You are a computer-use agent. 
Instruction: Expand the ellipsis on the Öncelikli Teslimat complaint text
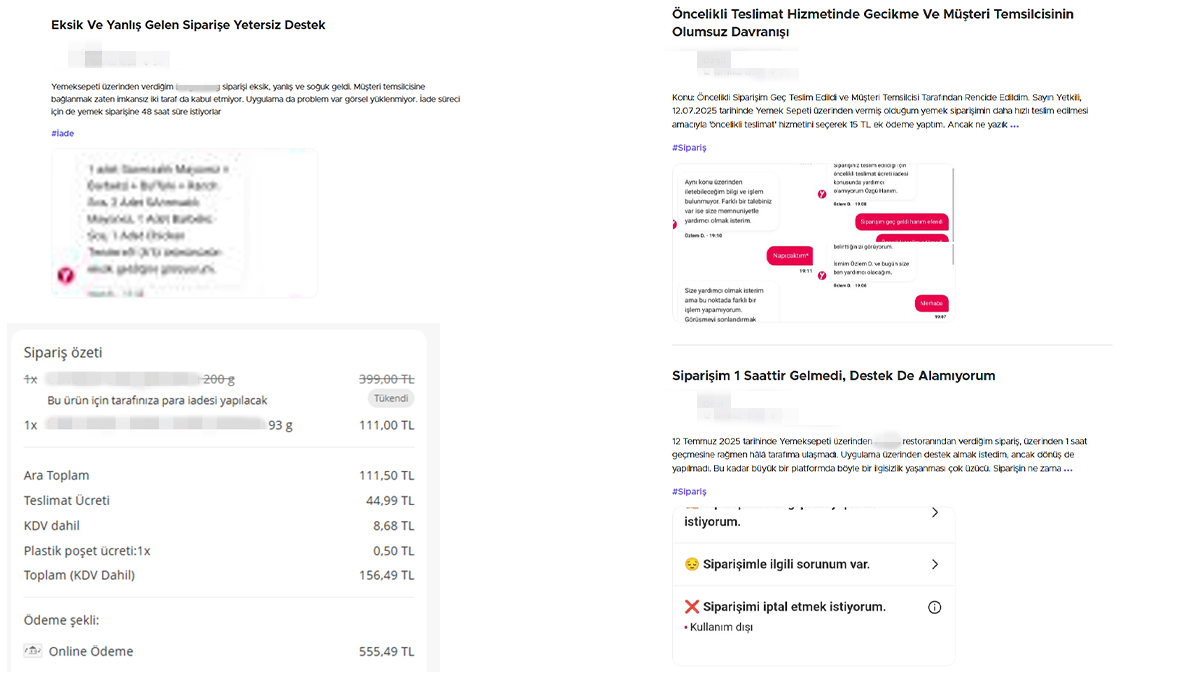1014,125
